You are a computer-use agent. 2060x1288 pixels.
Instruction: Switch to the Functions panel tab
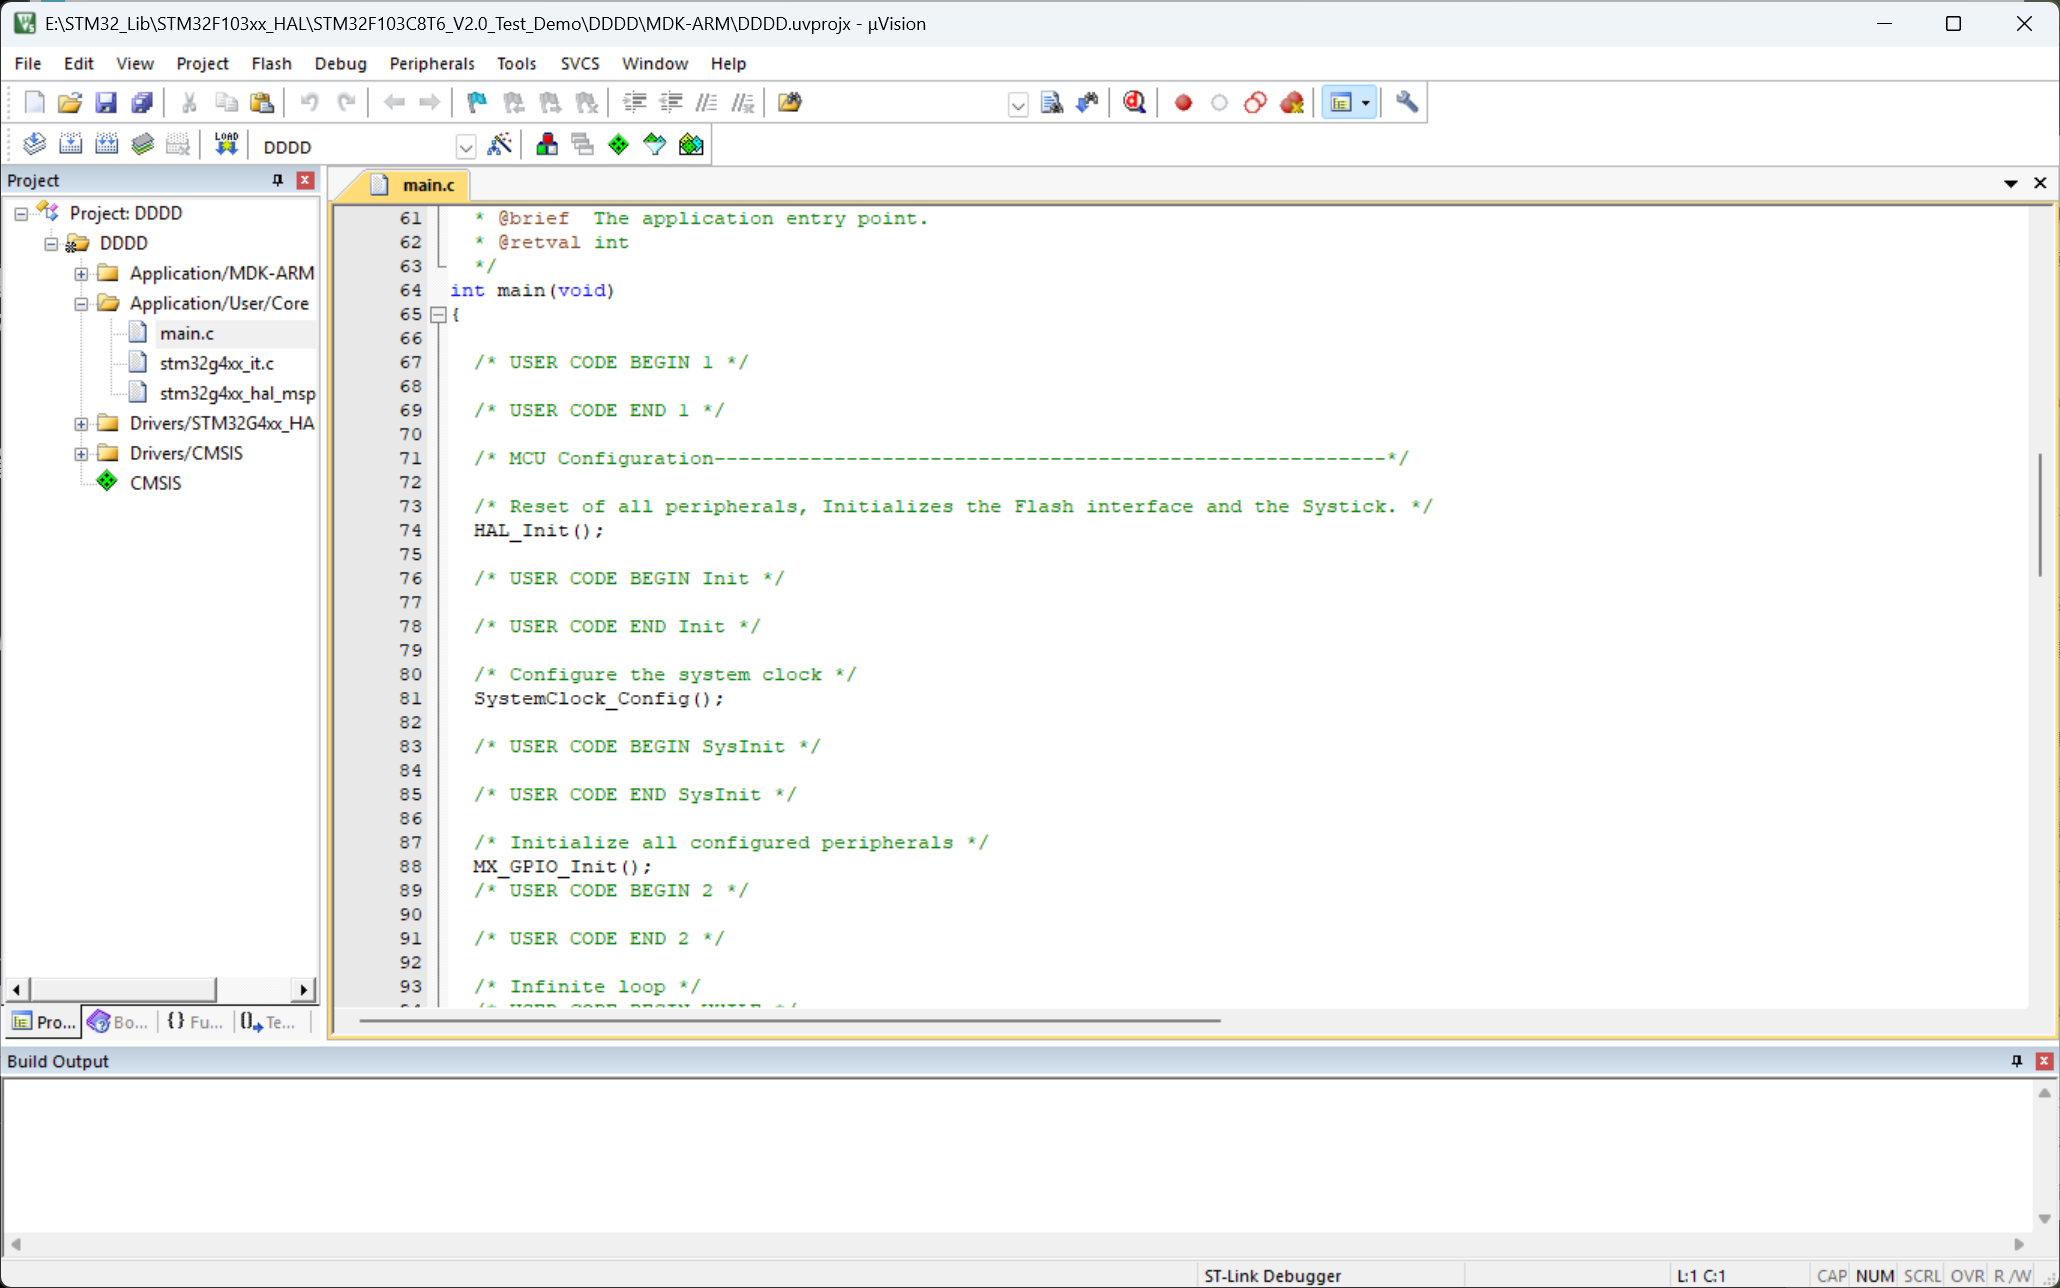195,1021
